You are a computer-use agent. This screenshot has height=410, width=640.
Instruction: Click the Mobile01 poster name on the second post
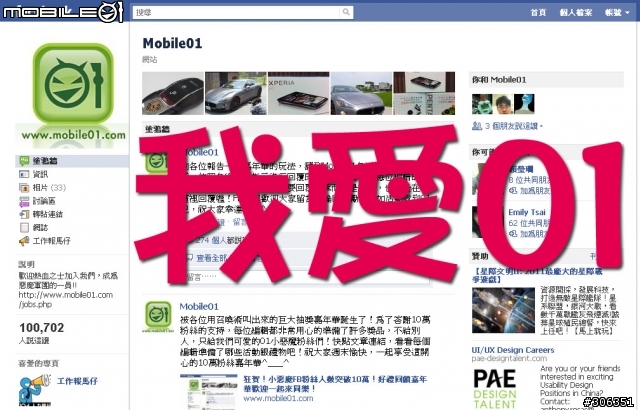199,306
